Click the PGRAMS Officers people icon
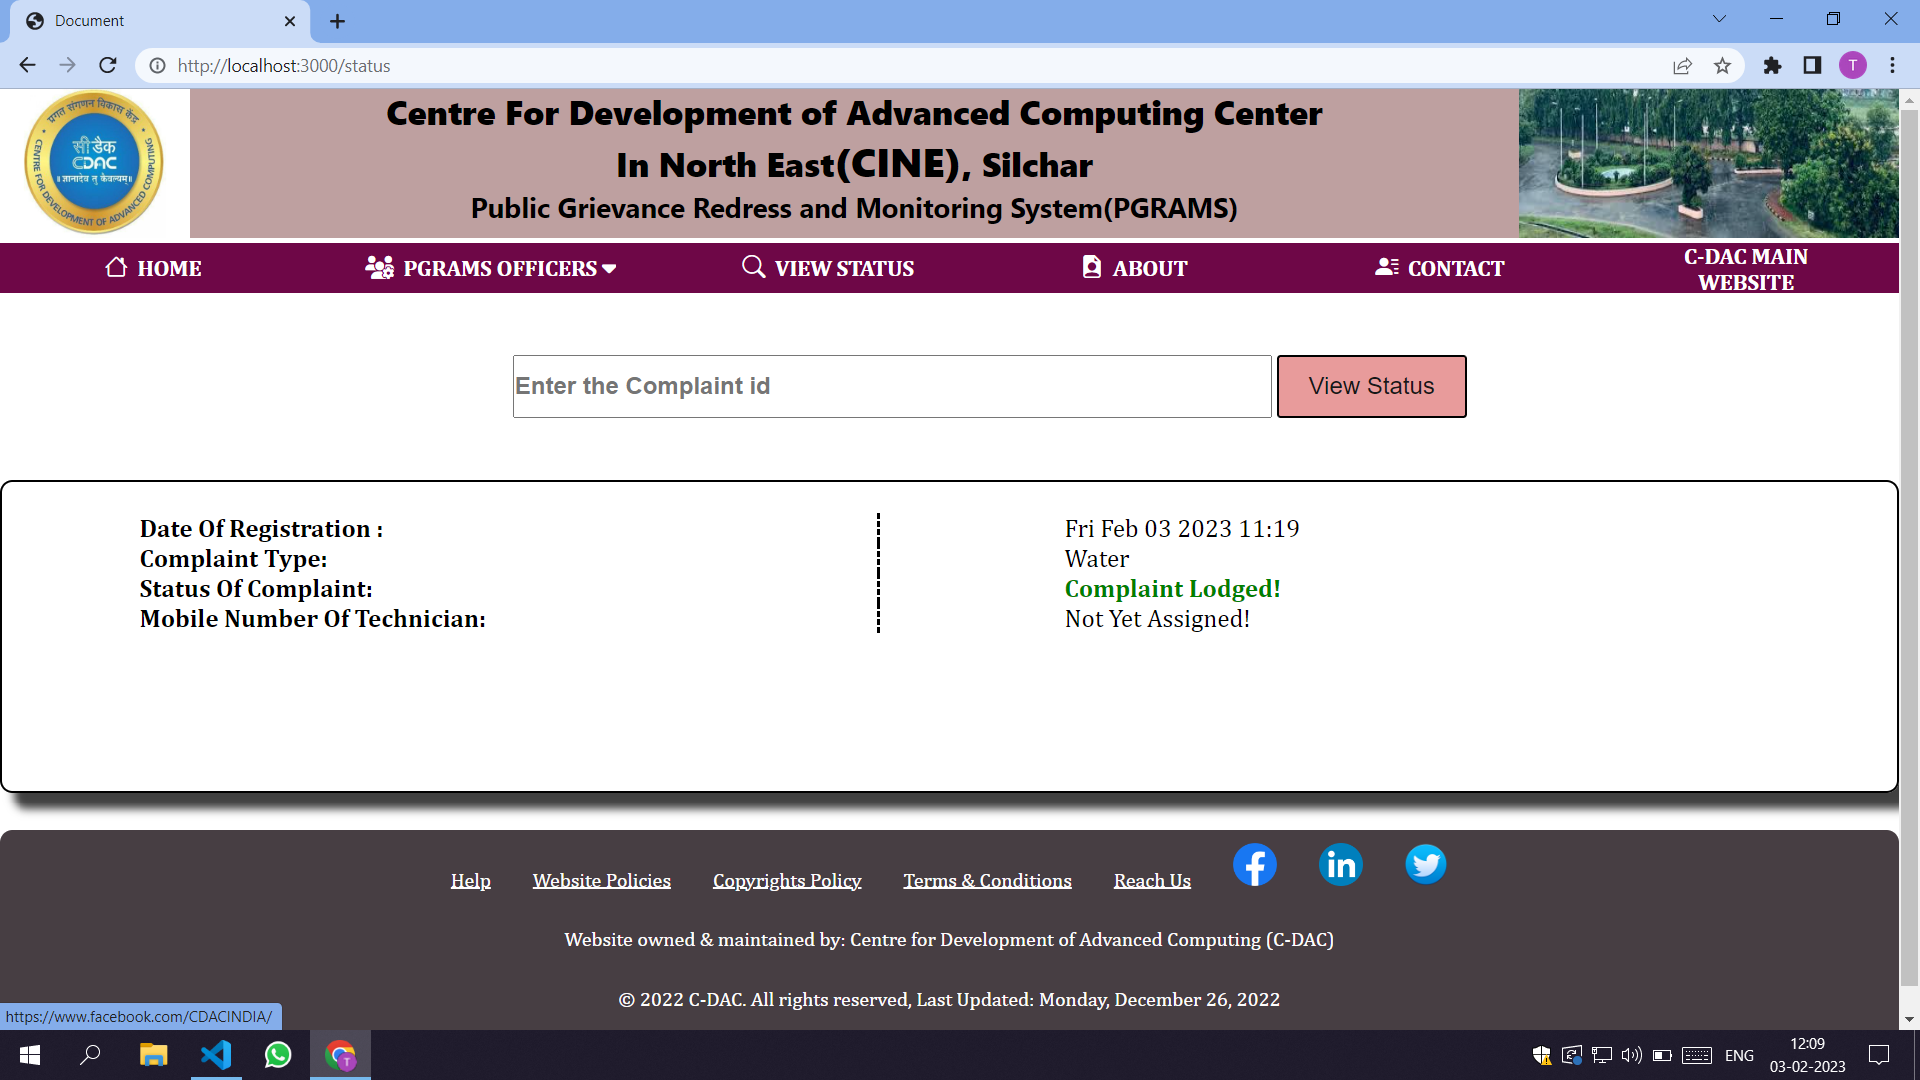Viewport: 1920px width, 1080px height. (x=378, y=268)
